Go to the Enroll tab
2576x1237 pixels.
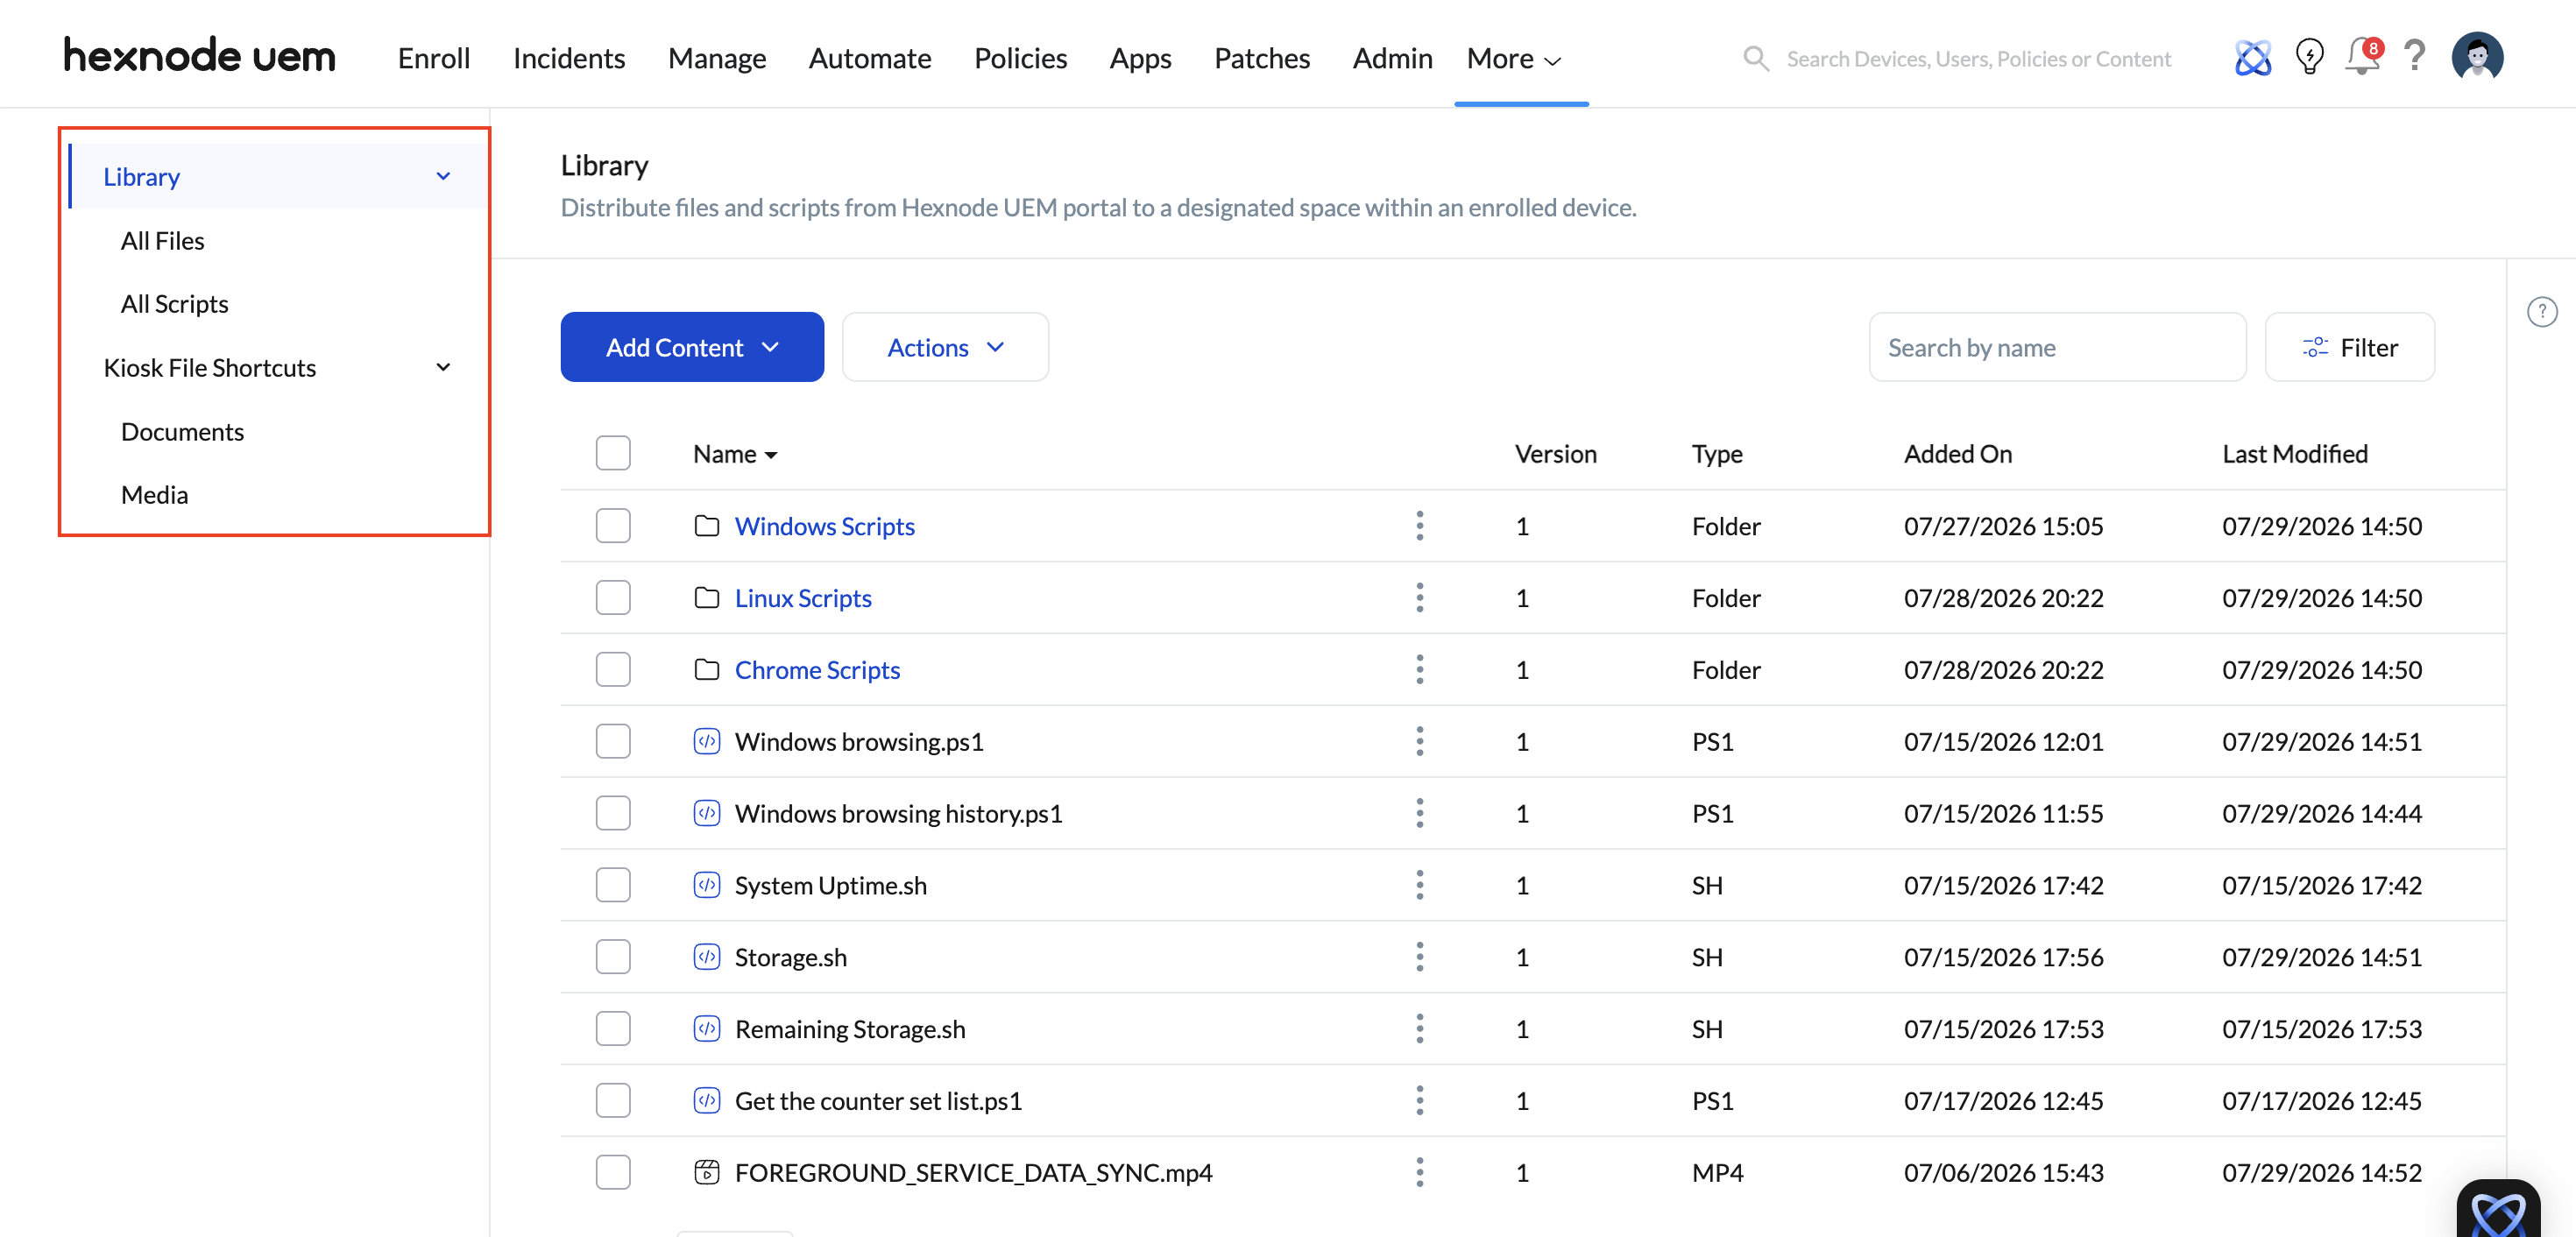(434, 59)
